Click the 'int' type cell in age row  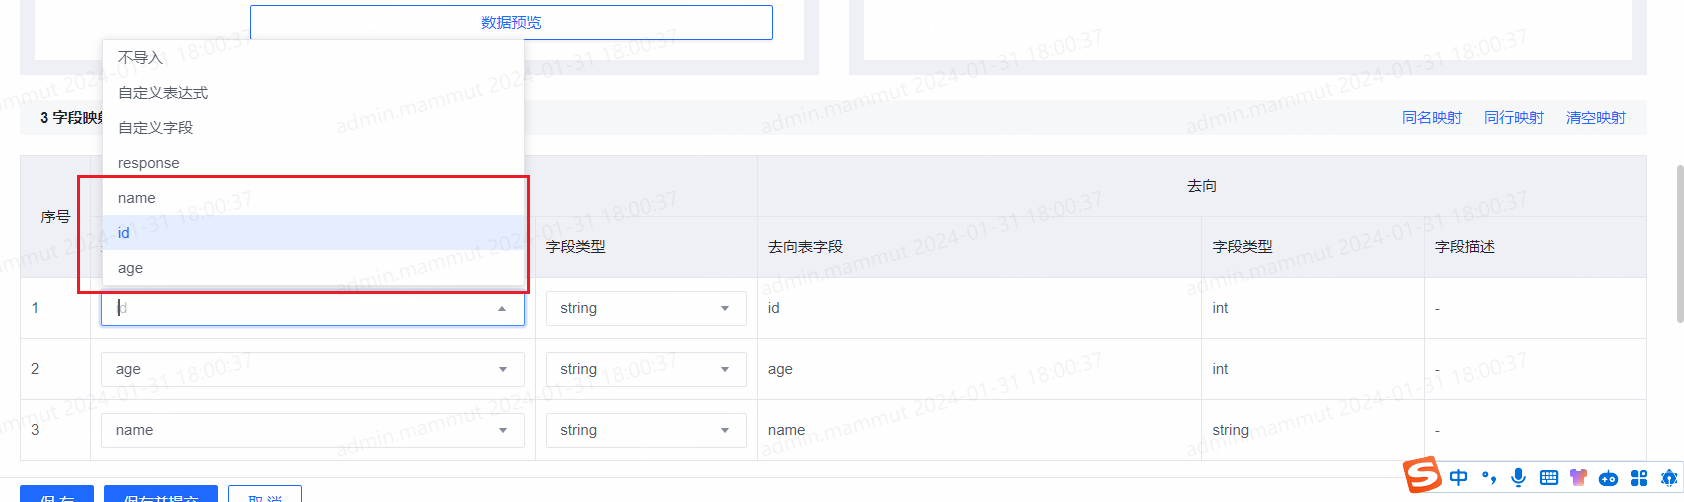click(1313, 369)
